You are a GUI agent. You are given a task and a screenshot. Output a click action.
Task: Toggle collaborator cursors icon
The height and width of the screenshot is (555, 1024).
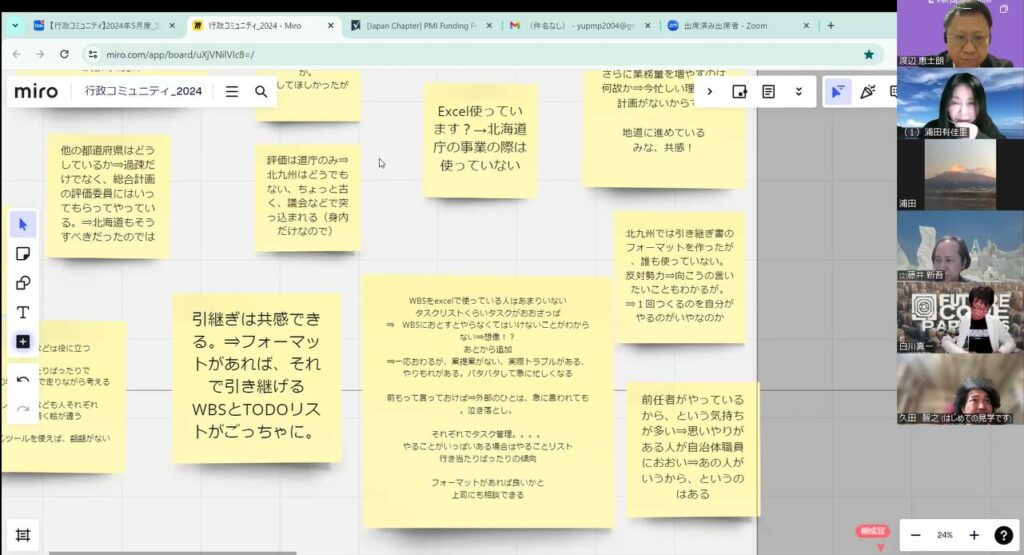pos(837,92)
